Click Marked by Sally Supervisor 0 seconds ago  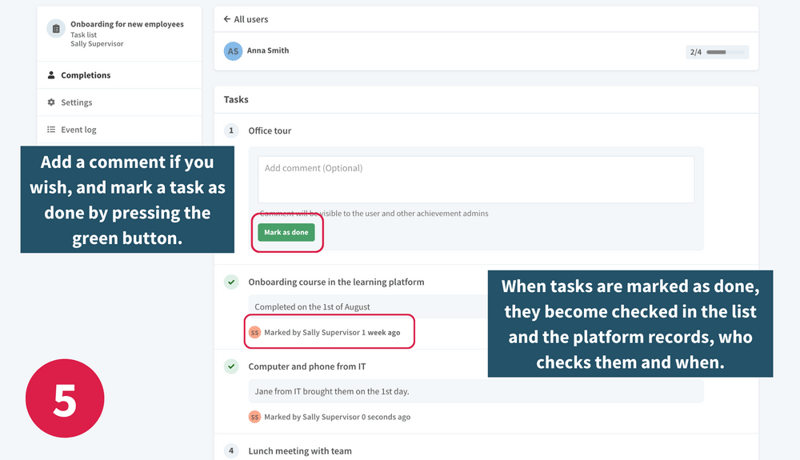tap(337, 417)
